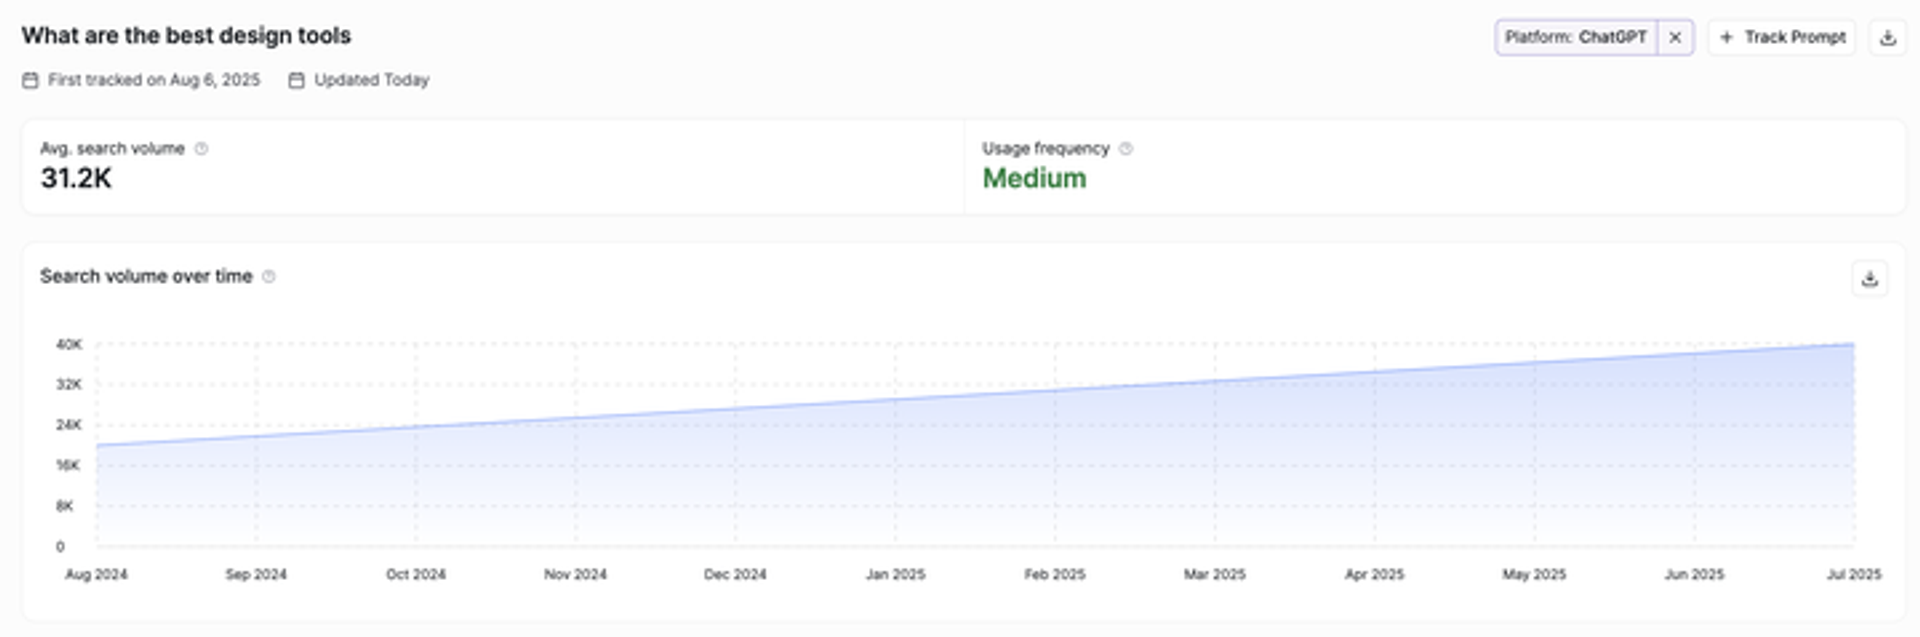Click the Jan 2025 axis label
This screenshot has height=637, width=1920.
point(895,574)
